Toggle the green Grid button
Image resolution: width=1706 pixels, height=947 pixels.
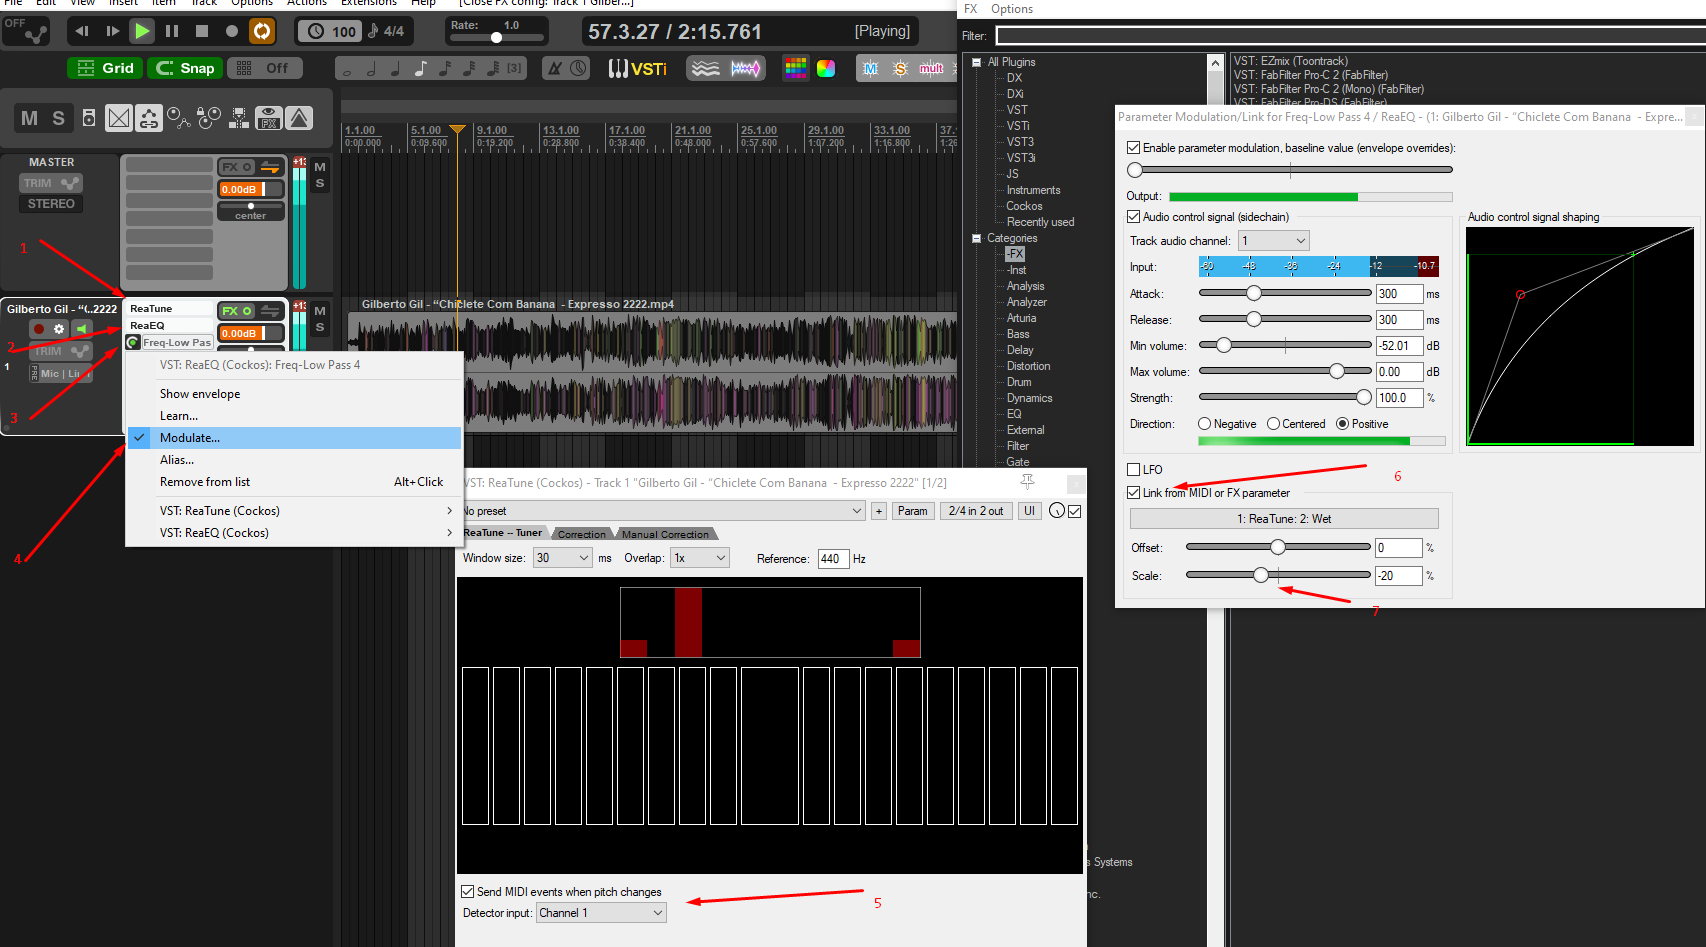point(106,68)
